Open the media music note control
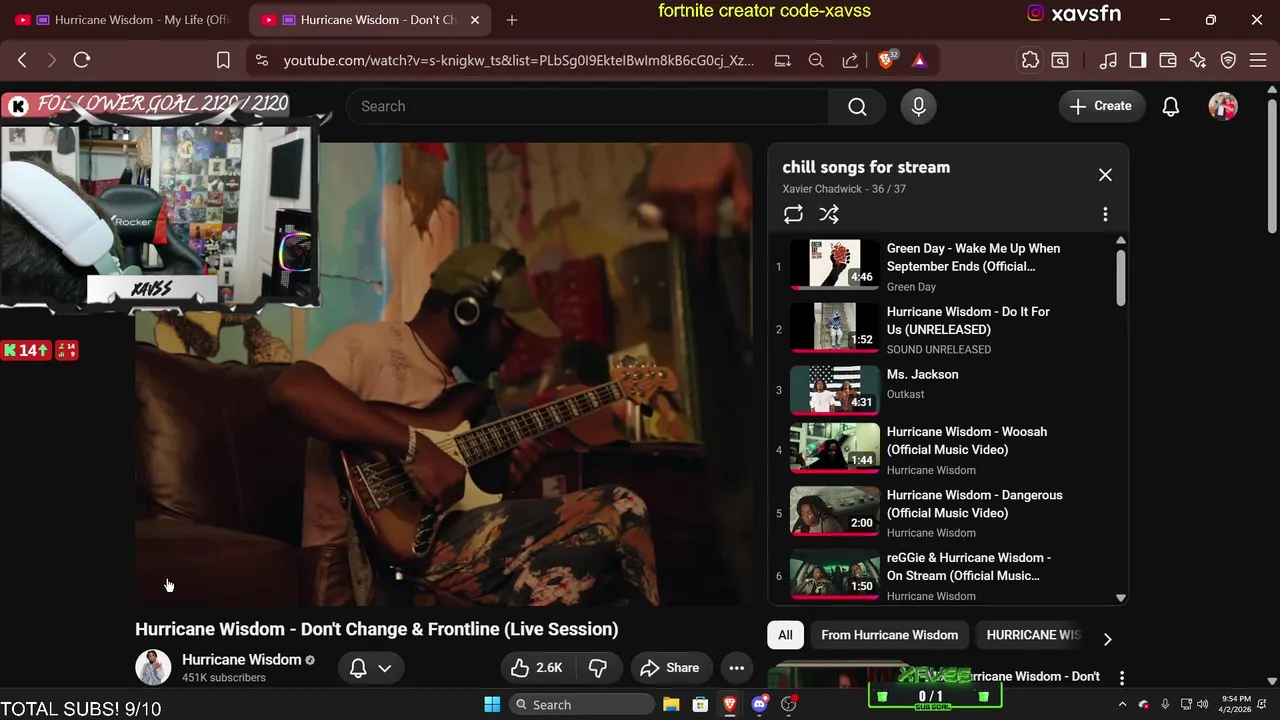Viewport: 1280px width, 720px height. pos(1107,60)
